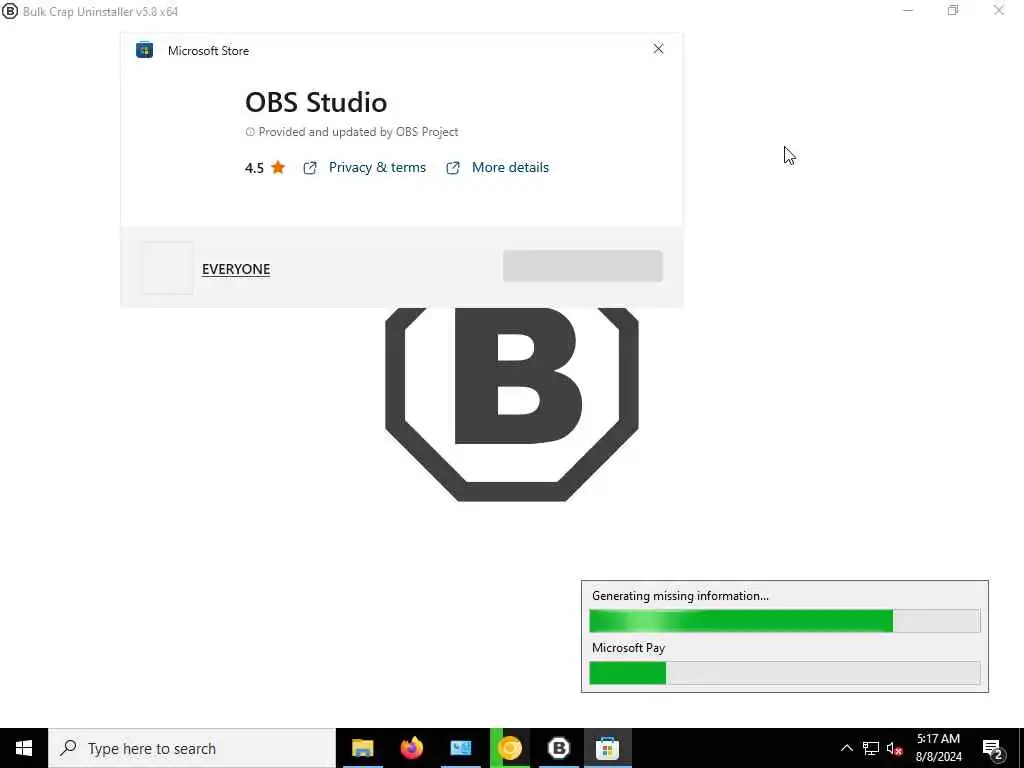Open Firefox from the taskbar
This screenshot has width=1024, height=768.
(x=411, y=748)
